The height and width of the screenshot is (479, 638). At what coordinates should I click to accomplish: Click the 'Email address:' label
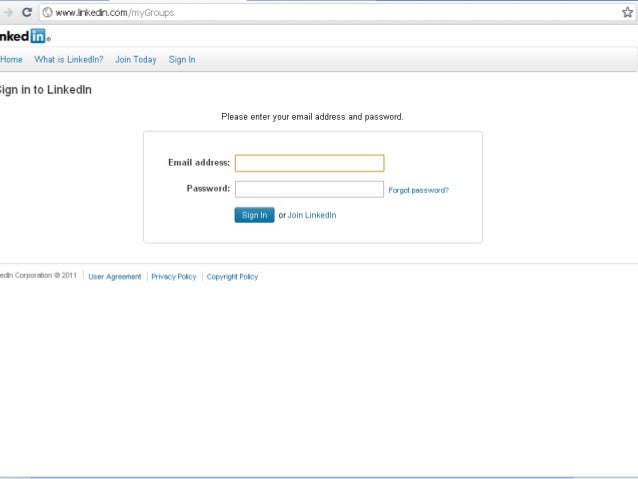tap(199, 162)
